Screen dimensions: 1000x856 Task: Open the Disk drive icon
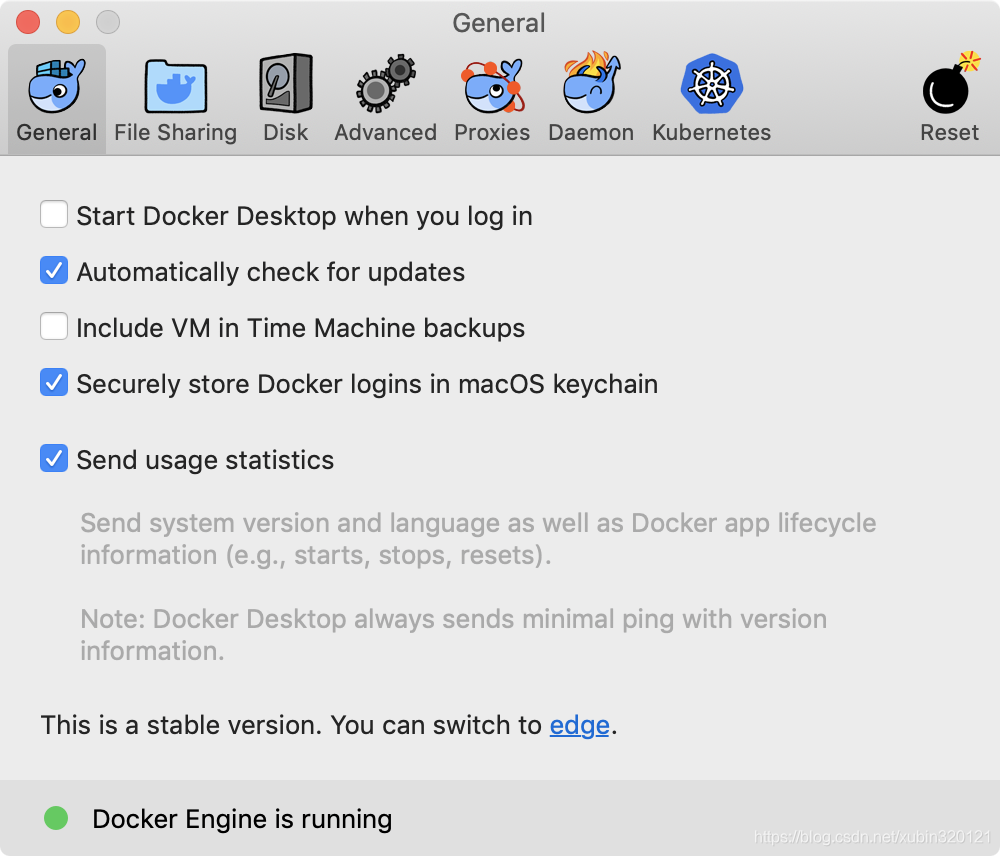coord(286,84)
